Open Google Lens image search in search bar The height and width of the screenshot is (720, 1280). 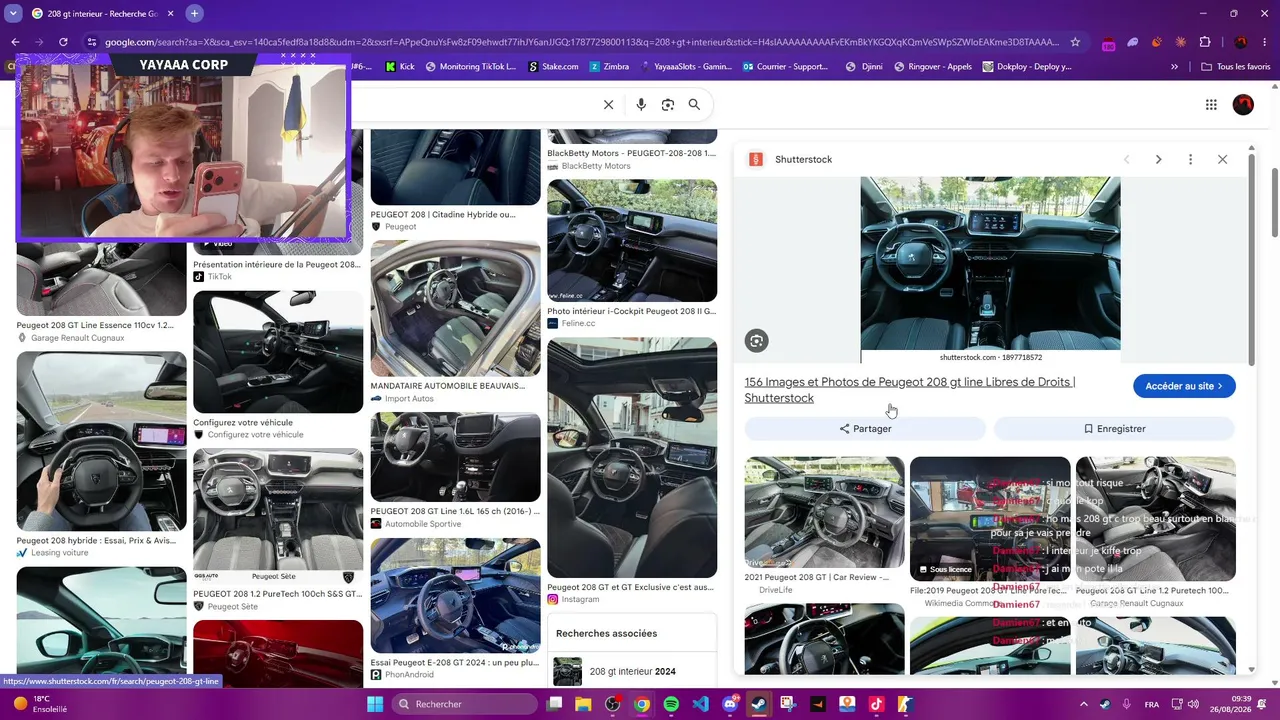pyautogui.click(x=668, y=105)
